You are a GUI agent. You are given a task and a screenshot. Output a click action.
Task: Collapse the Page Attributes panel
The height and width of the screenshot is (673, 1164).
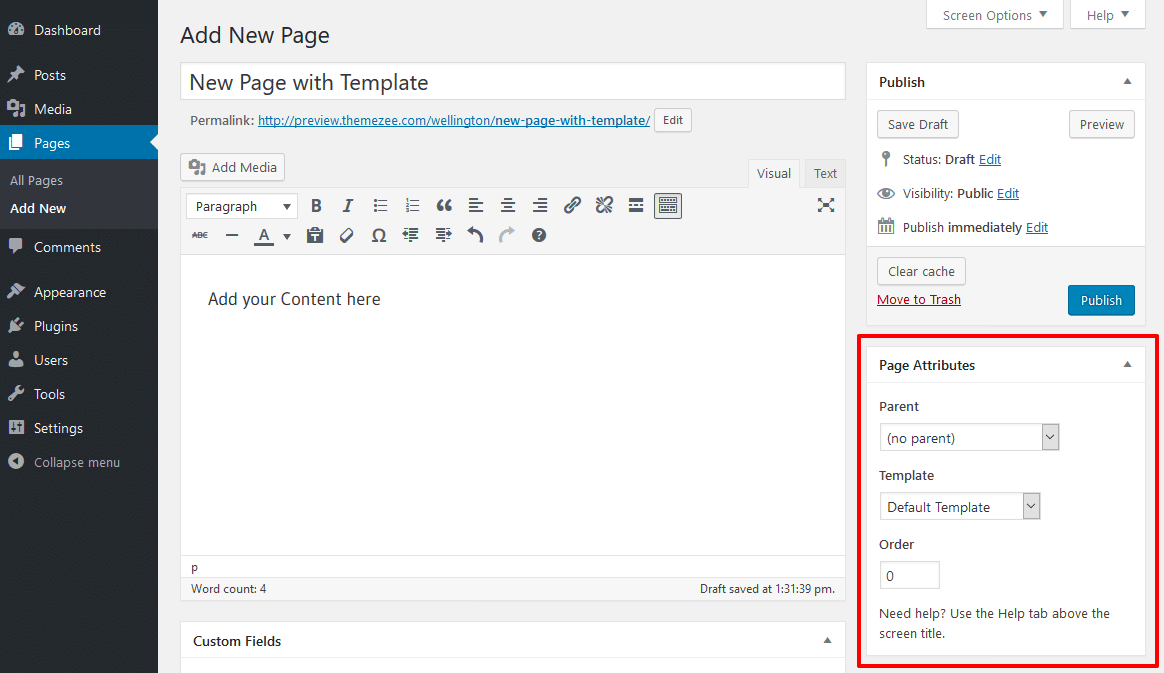tap(1127, 364)
